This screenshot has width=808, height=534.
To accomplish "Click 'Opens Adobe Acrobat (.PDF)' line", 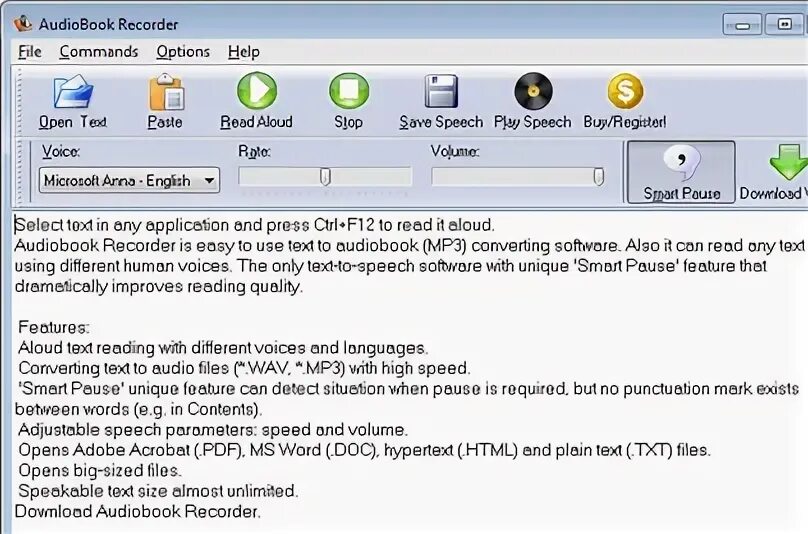I will tap(364, 450).
